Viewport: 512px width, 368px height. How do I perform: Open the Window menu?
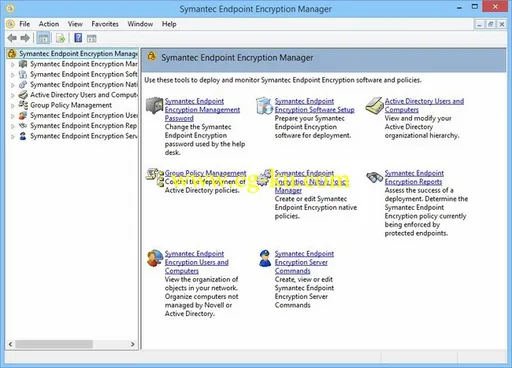pos(140,24)
